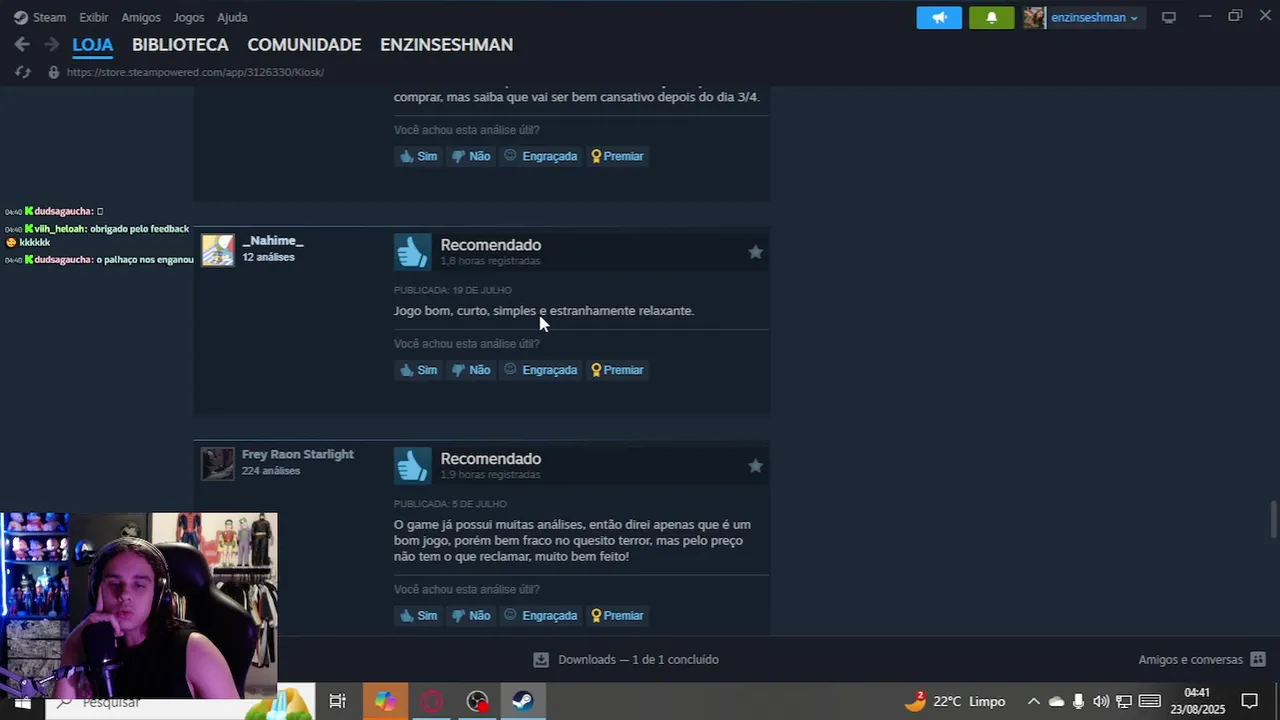Open Windows notification center icon
This screenshot has height=720, width=1280.
pyautogui.click(x=1249, y=701)
